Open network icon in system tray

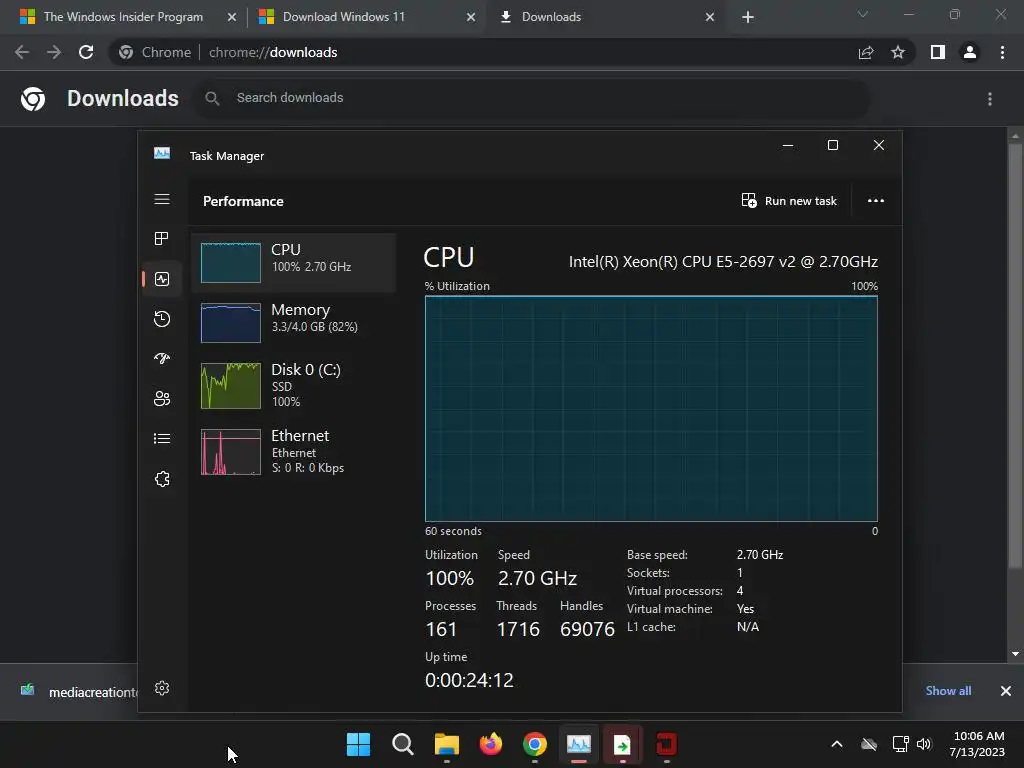[901, 744]
